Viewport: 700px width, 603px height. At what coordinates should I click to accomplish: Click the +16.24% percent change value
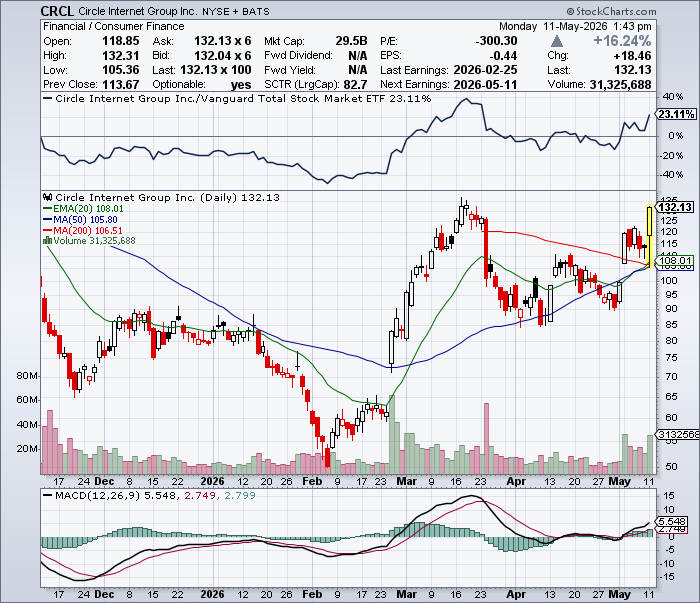(622, 41)
